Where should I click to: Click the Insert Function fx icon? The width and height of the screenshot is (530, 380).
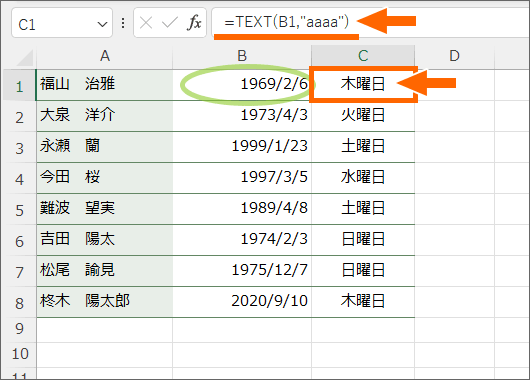tap(194, 23)
